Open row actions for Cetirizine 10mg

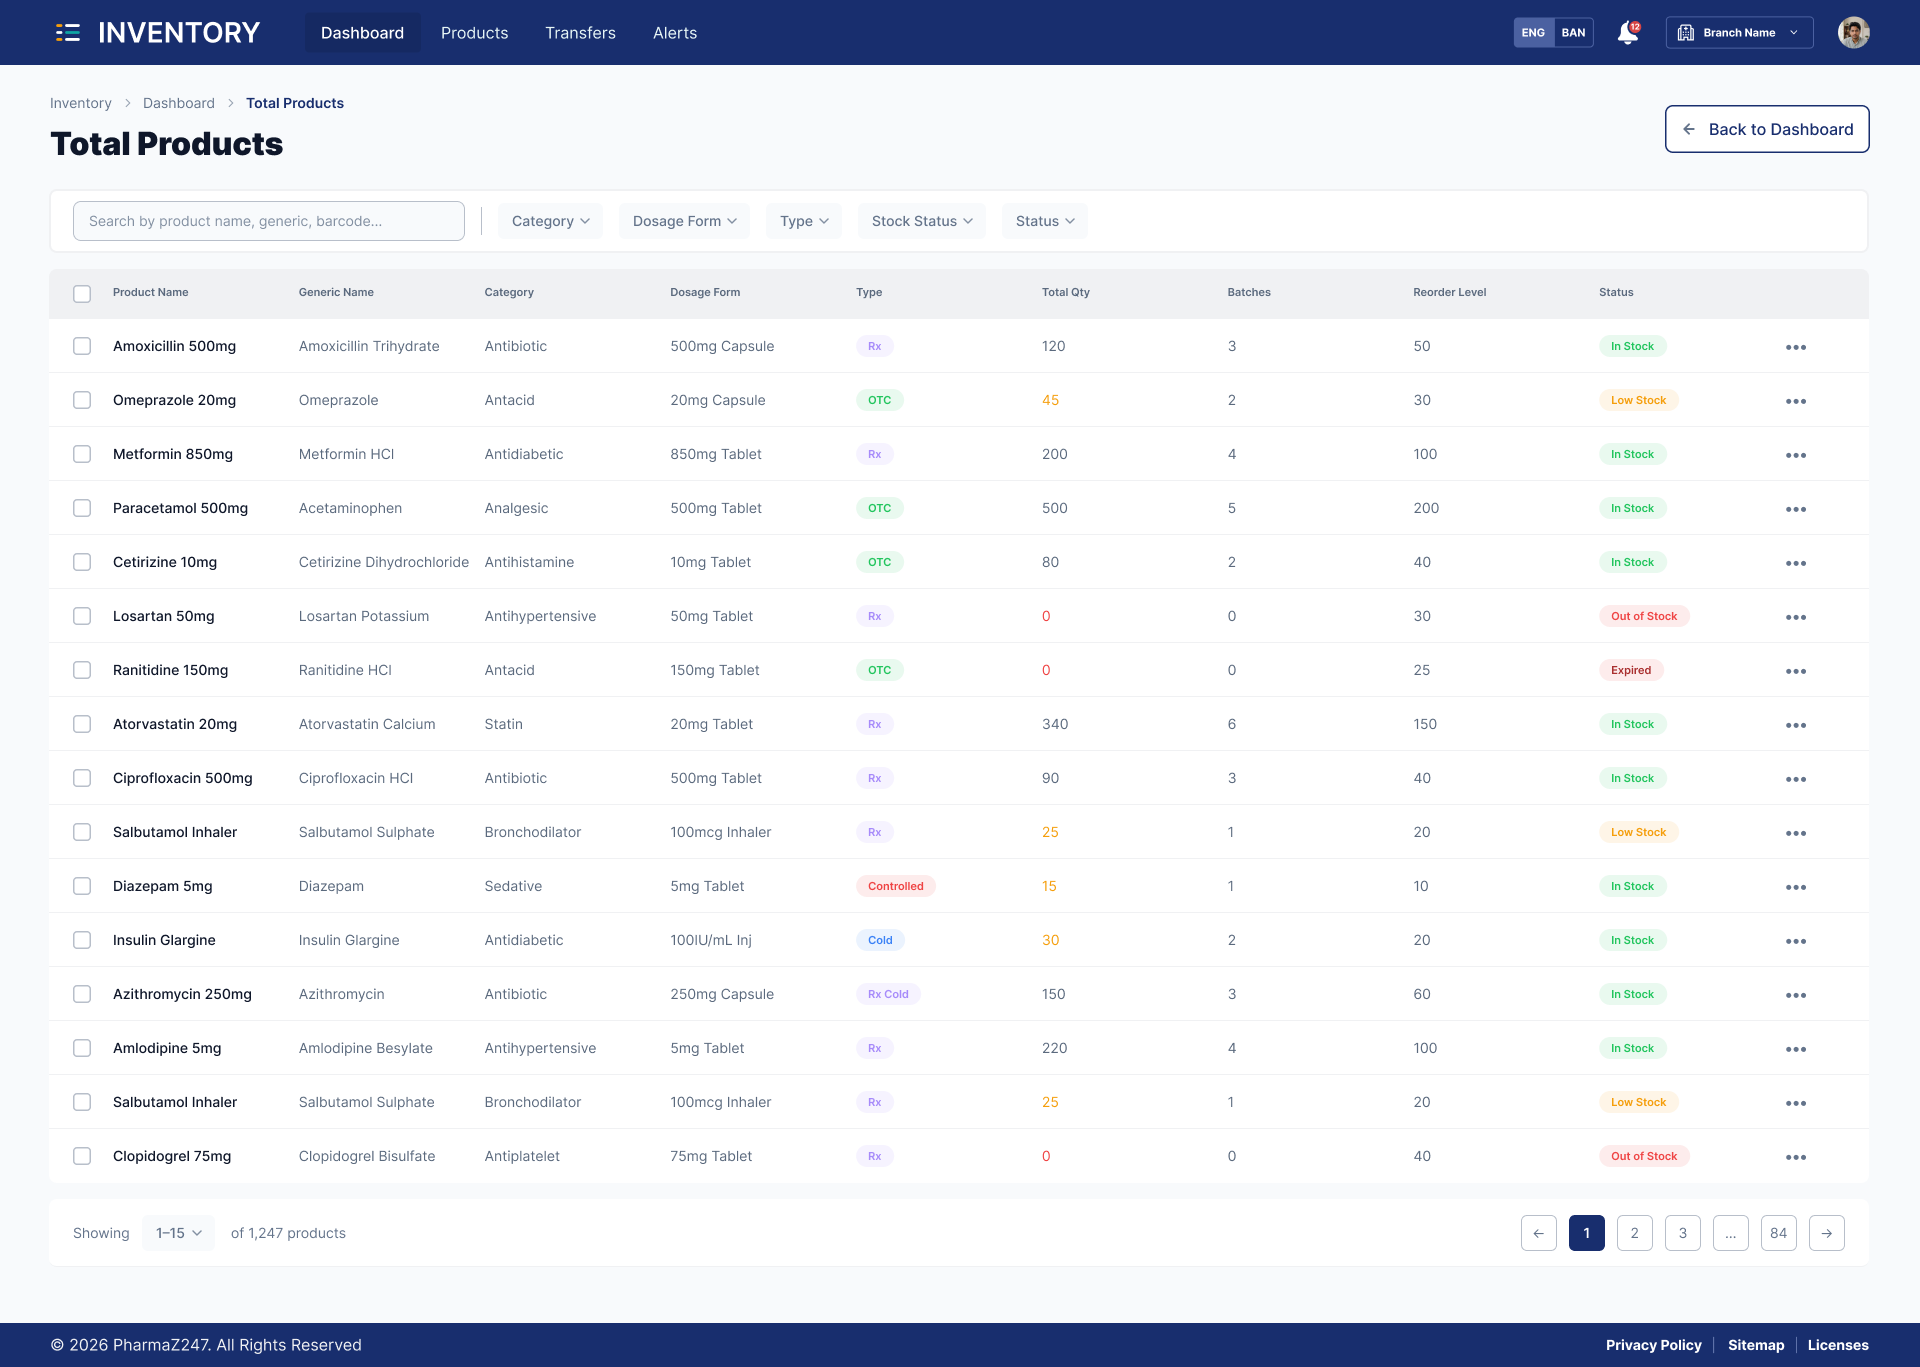(1796, 563)
